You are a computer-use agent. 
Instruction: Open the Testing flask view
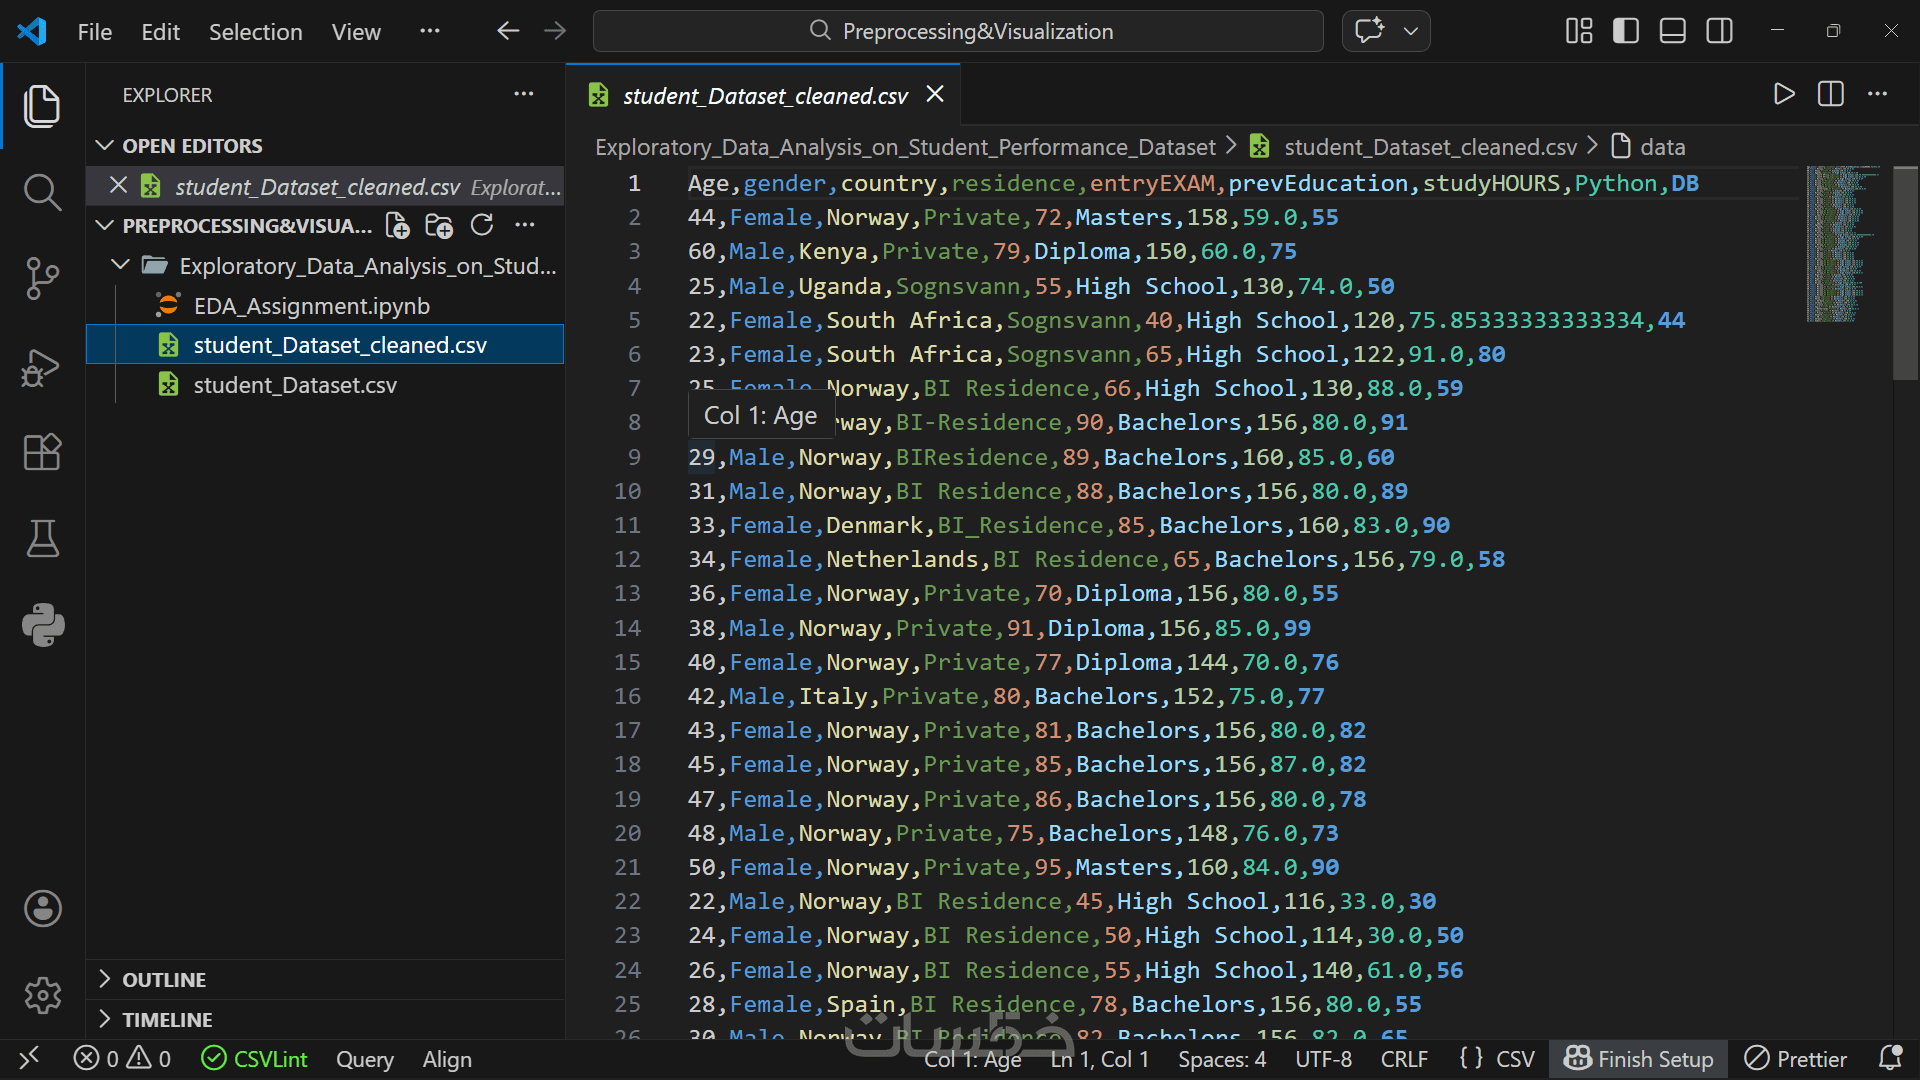click(42, 538)
